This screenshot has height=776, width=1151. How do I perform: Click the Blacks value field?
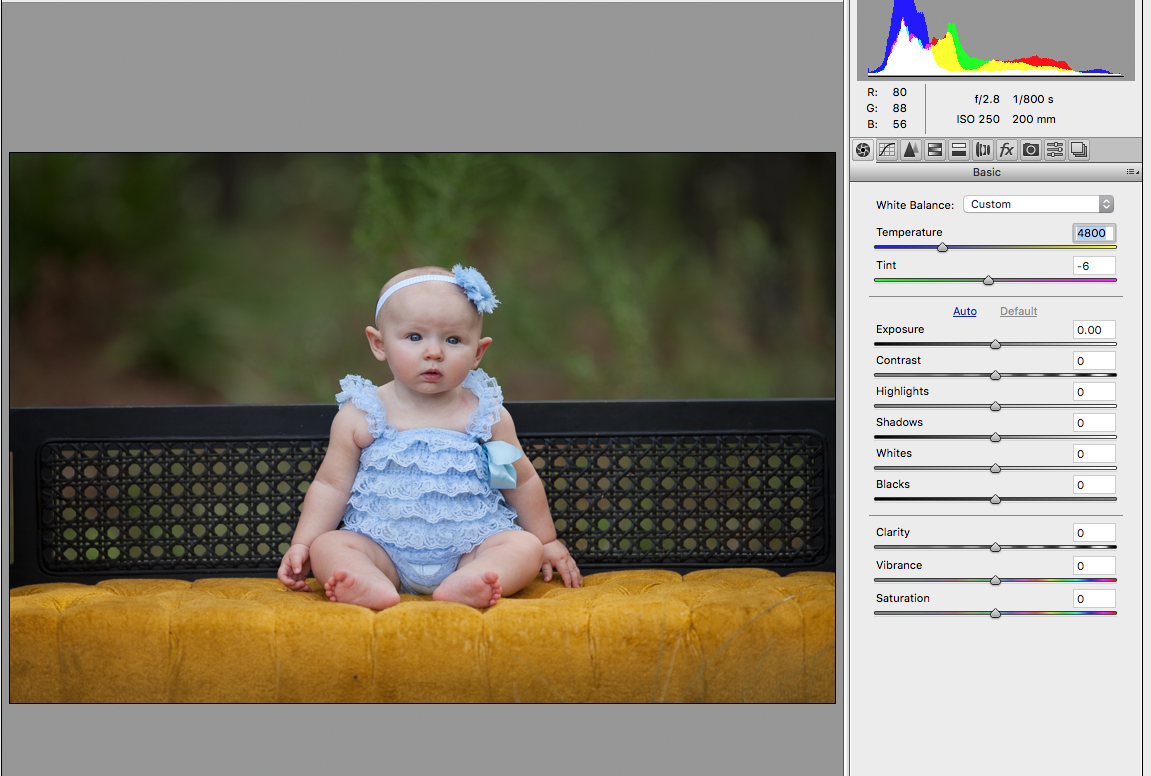point(1094,485)
